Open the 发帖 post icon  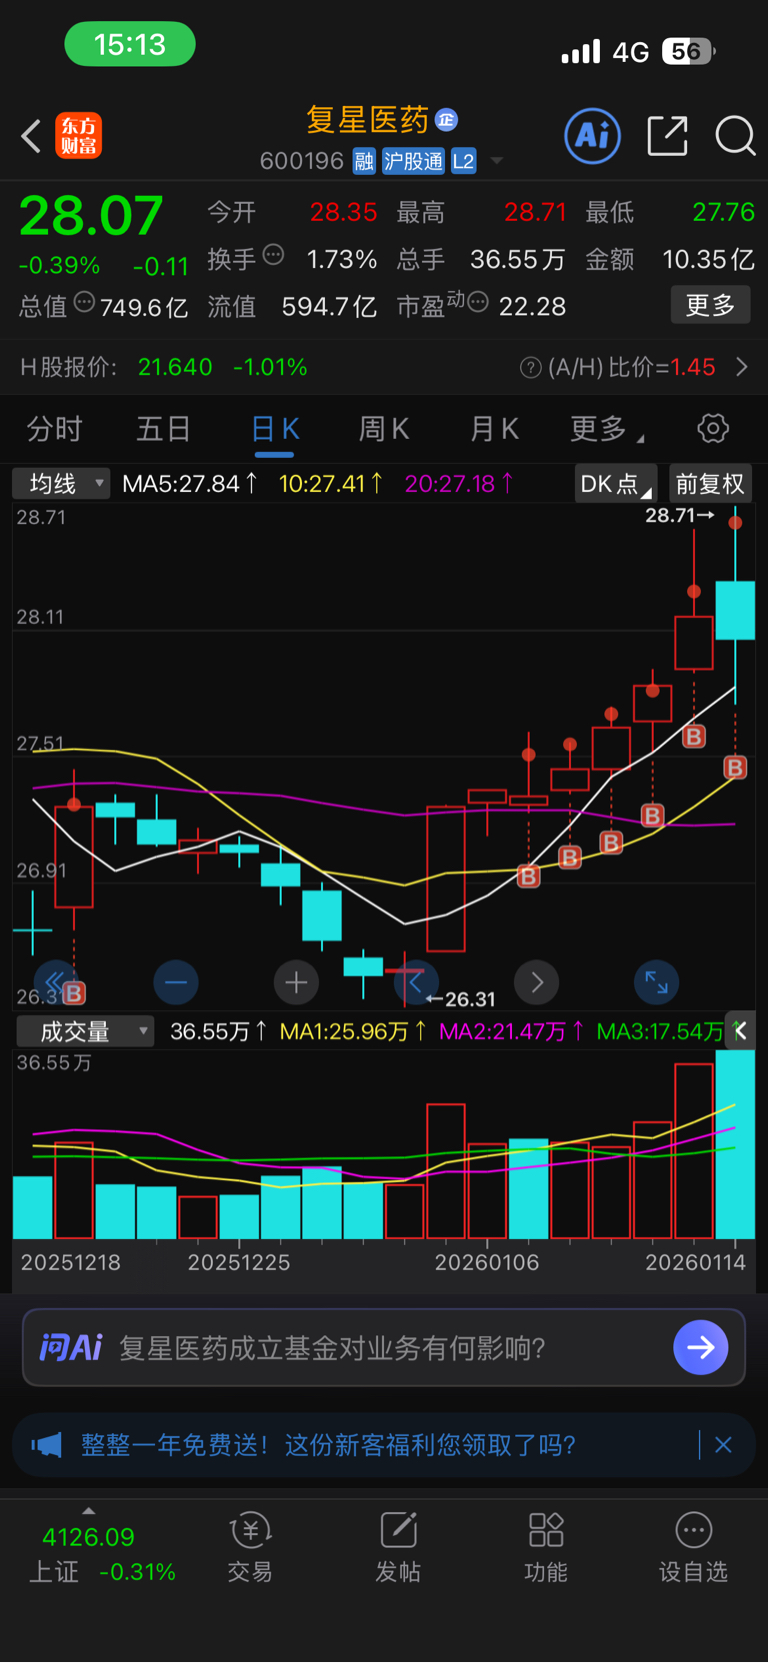[398, 1548]
